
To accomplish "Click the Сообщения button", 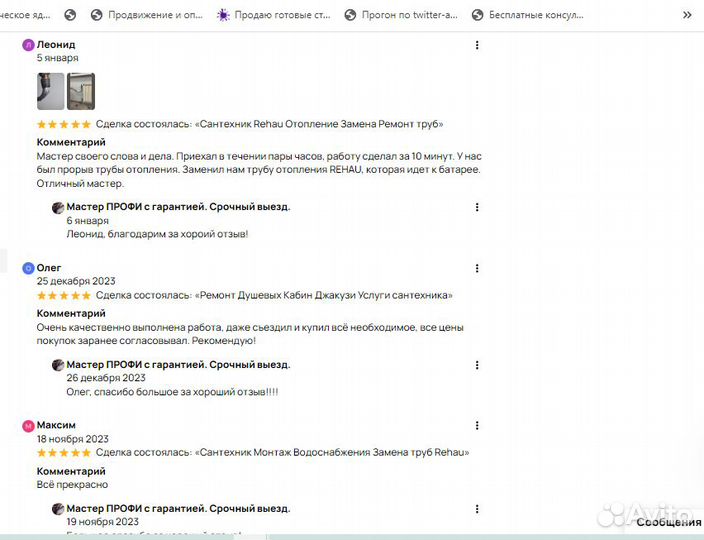I will coord(667,522).
